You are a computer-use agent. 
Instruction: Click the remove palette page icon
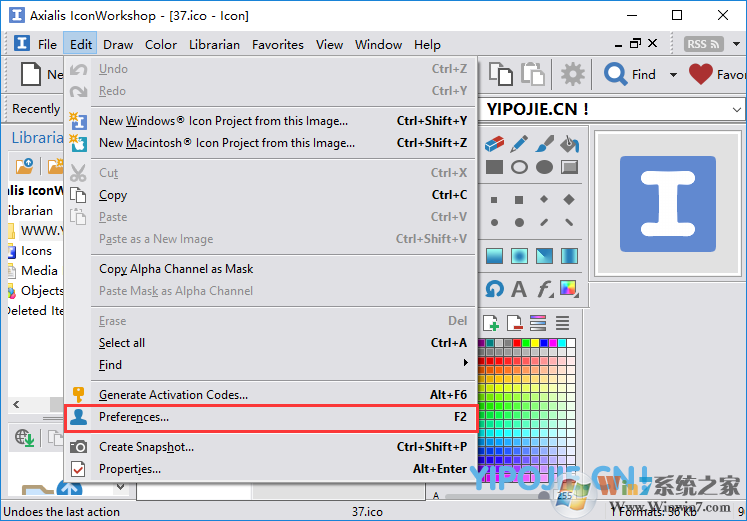pyautogui.click(x=515, y=323)
